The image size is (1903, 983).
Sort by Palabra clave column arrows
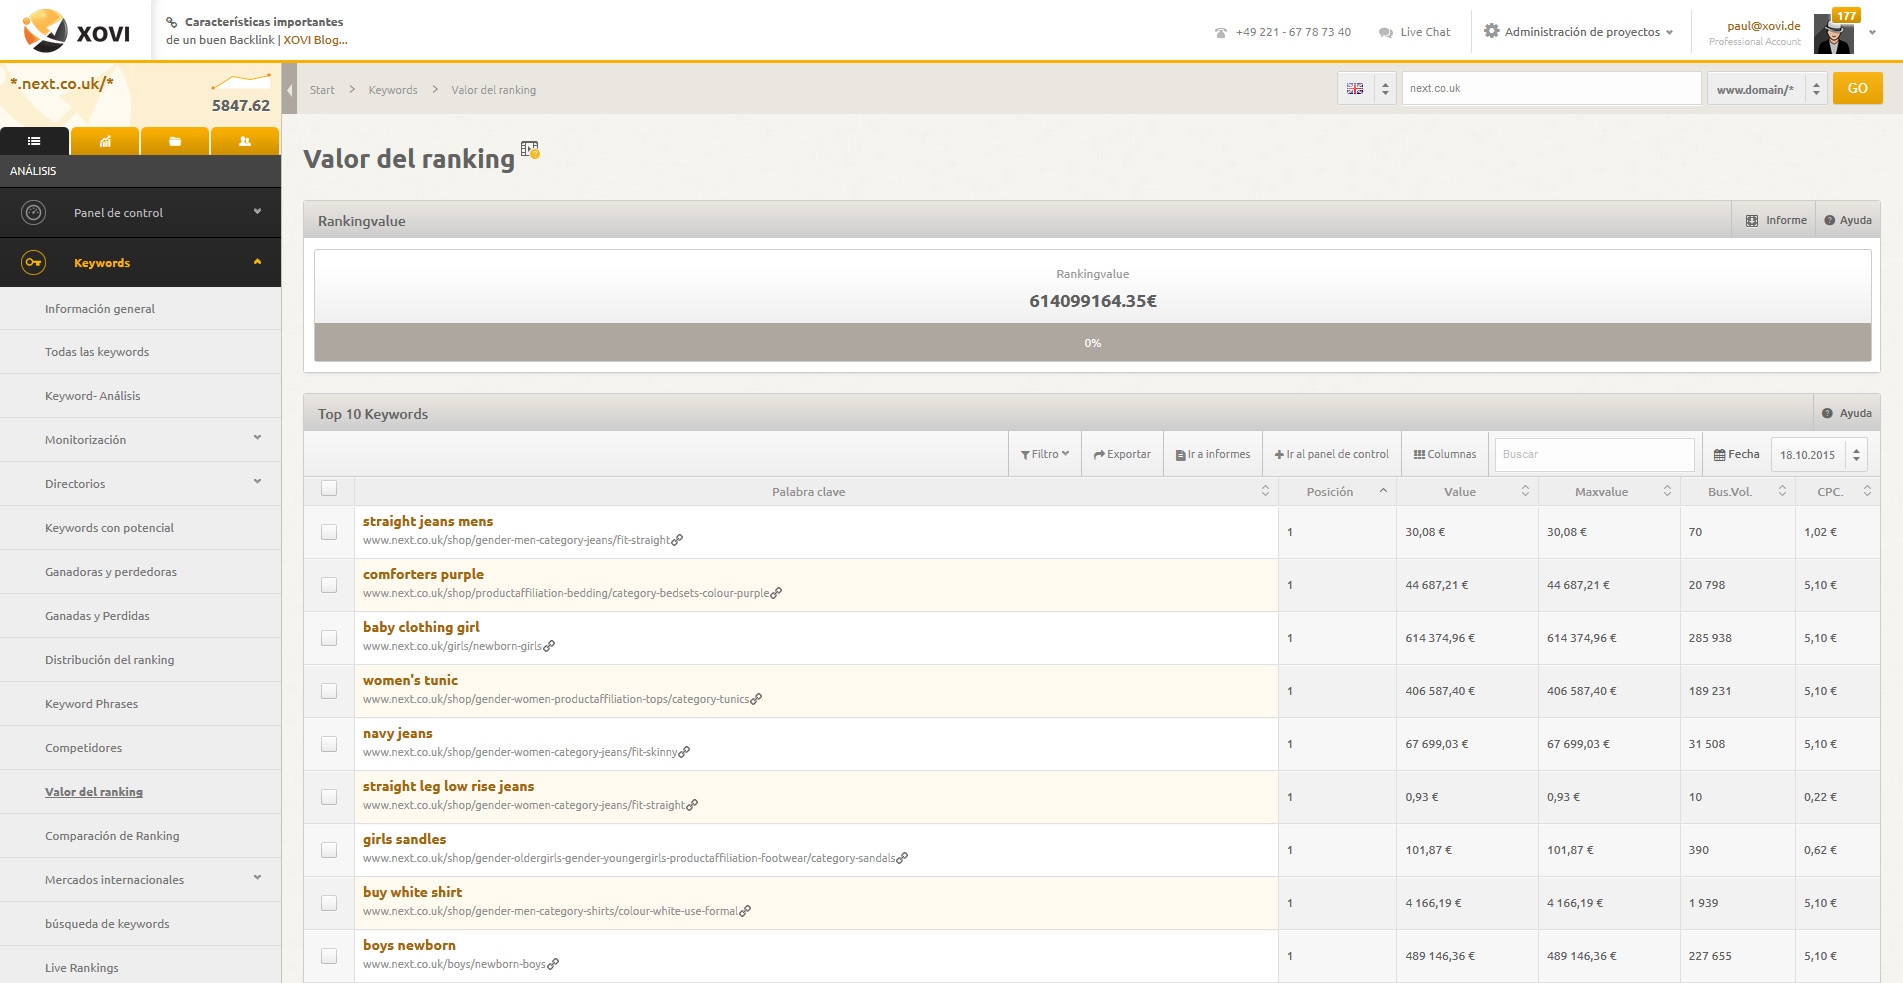(1265, 491)
